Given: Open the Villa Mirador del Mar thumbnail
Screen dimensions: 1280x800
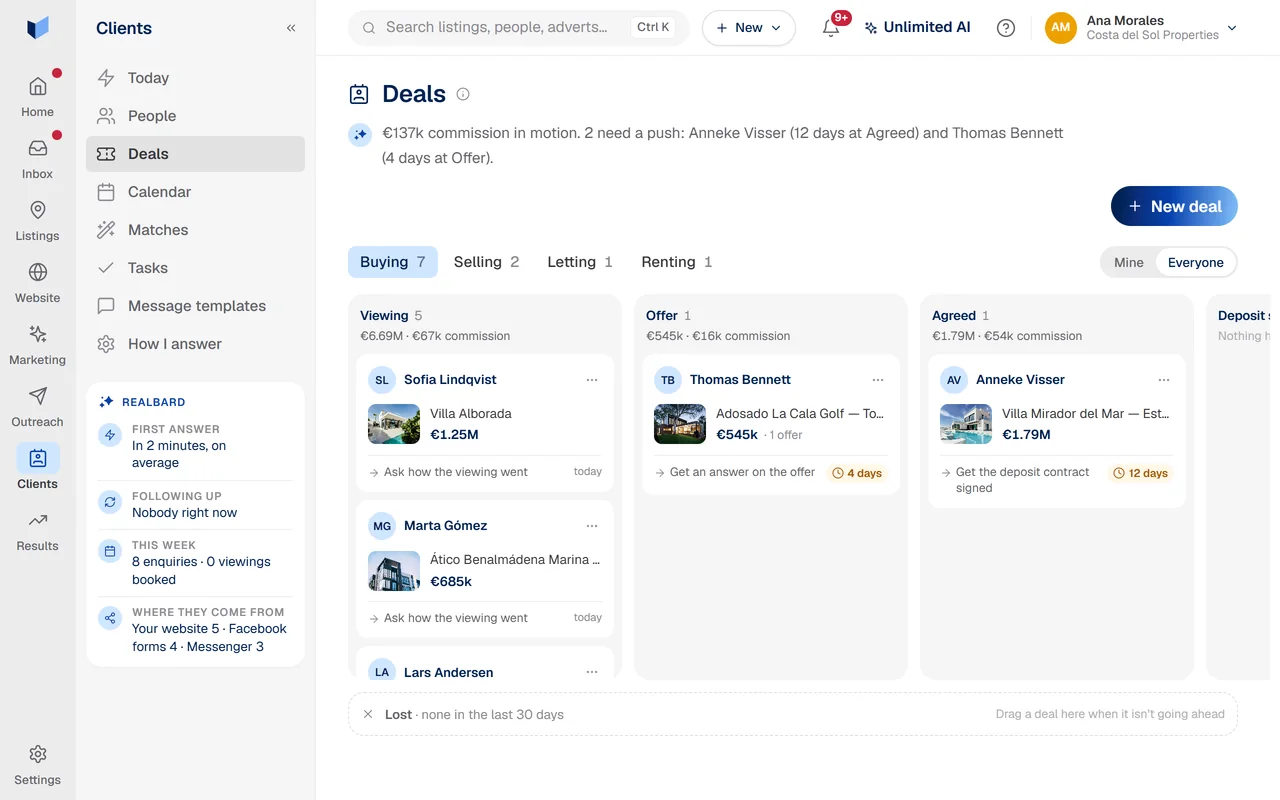Looking at the screenshot, I should pos(966,424).
